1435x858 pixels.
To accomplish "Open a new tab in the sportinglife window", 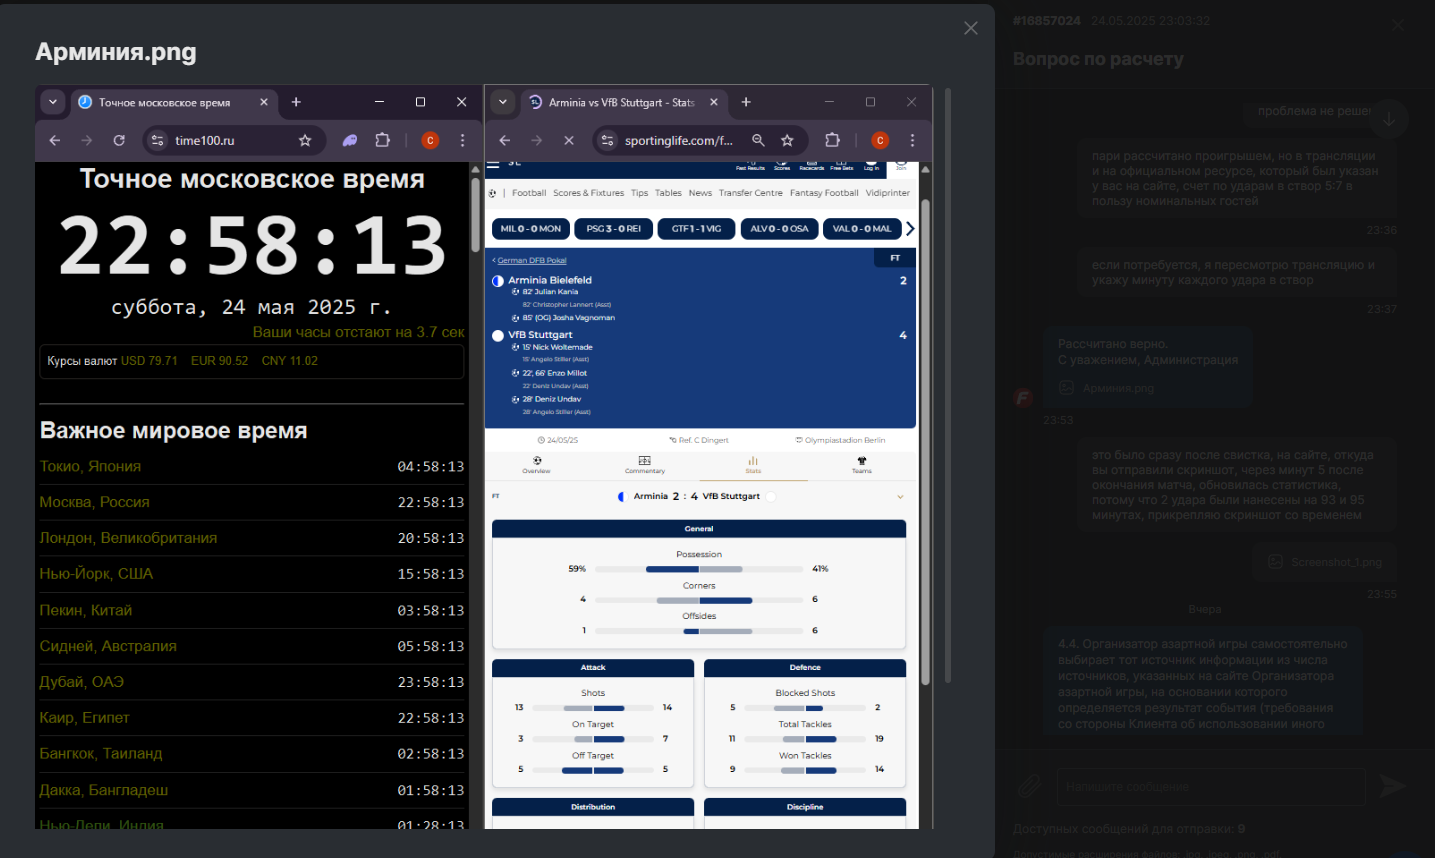I will click(x=746, y=102).
